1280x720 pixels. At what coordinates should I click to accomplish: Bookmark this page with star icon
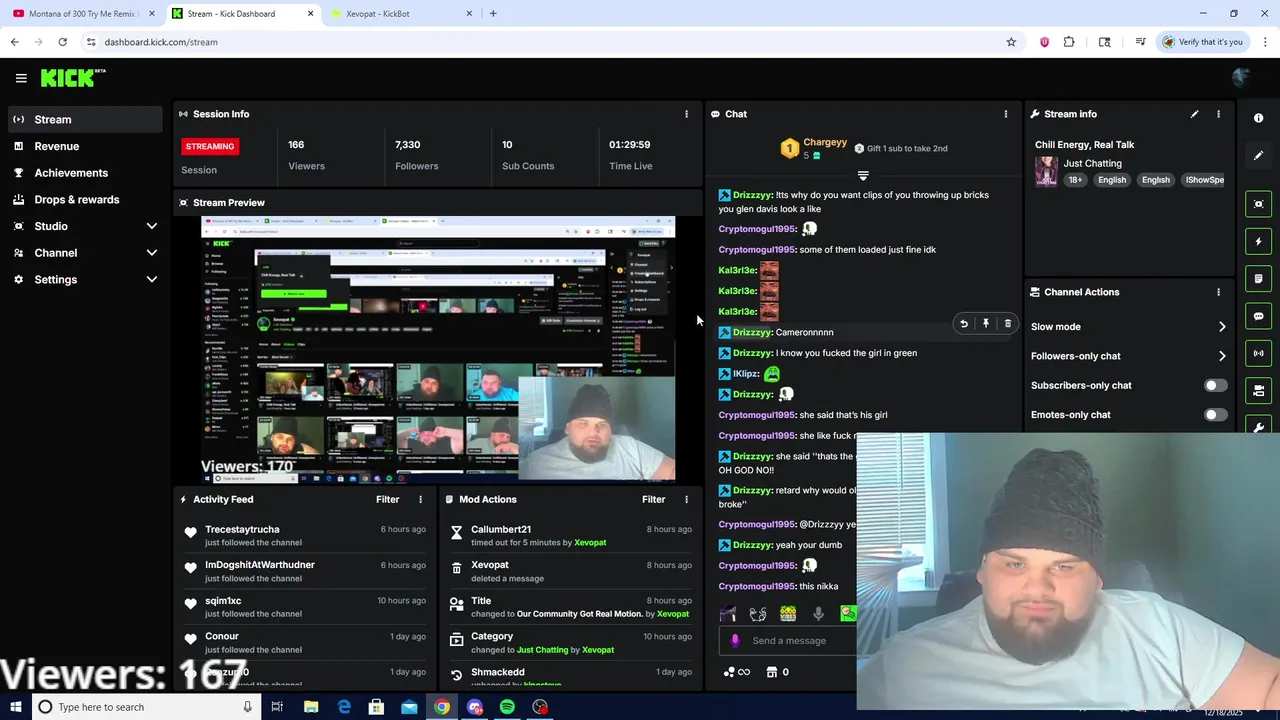[x=1011, y=42]
